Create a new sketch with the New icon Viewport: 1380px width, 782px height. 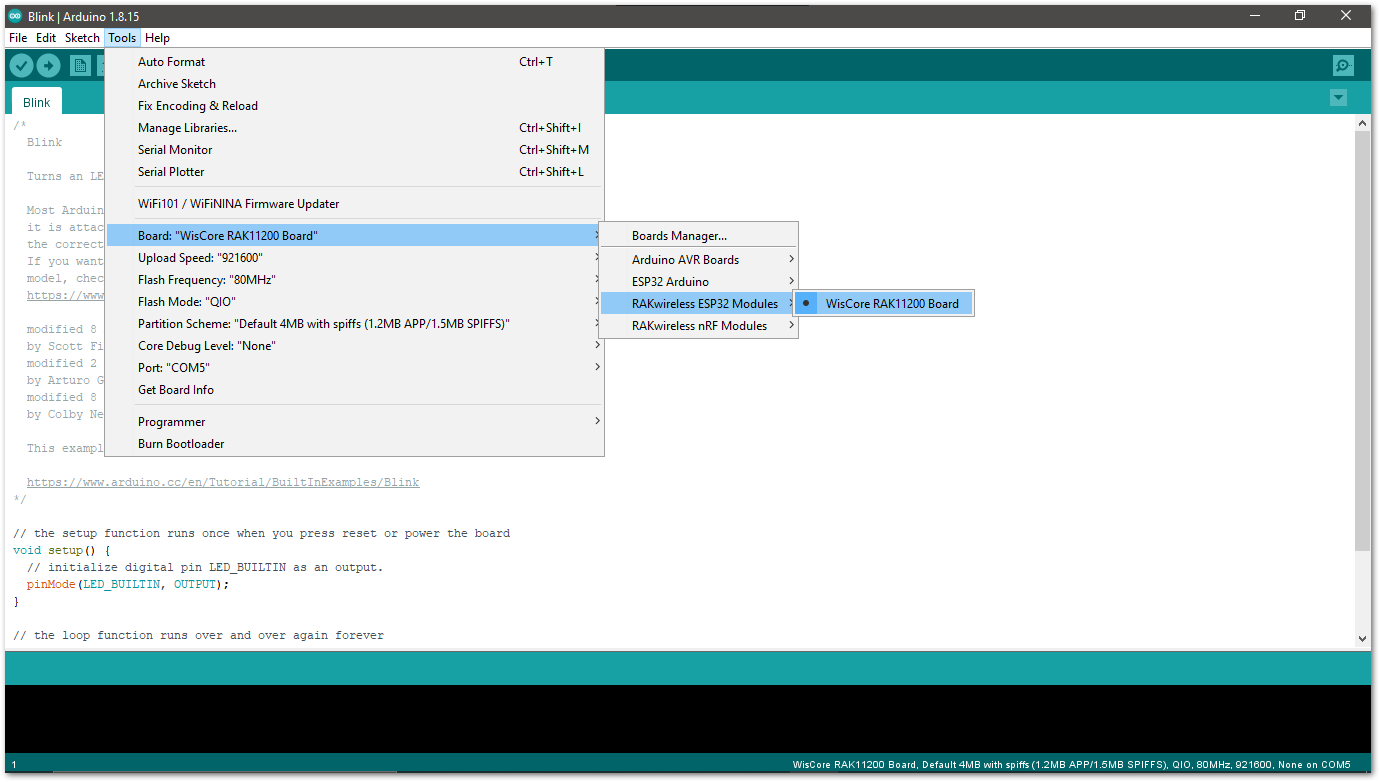(x=80, y=66)
